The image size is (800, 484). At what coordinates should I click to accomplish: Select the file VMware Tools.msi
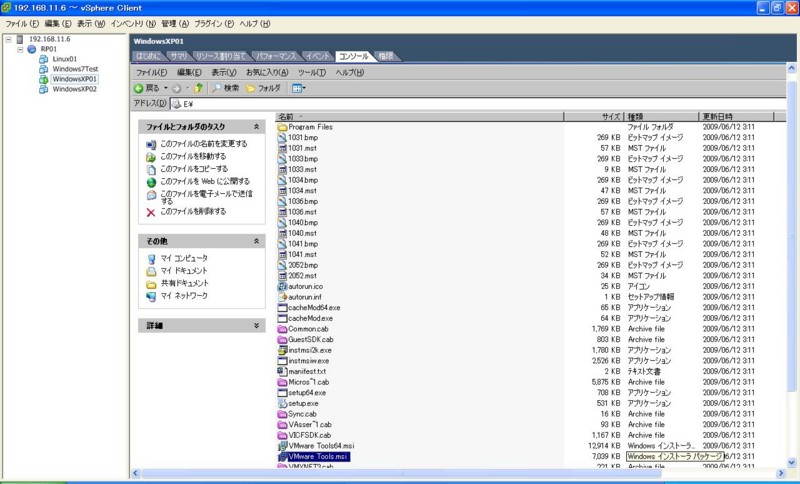point(318,456)
